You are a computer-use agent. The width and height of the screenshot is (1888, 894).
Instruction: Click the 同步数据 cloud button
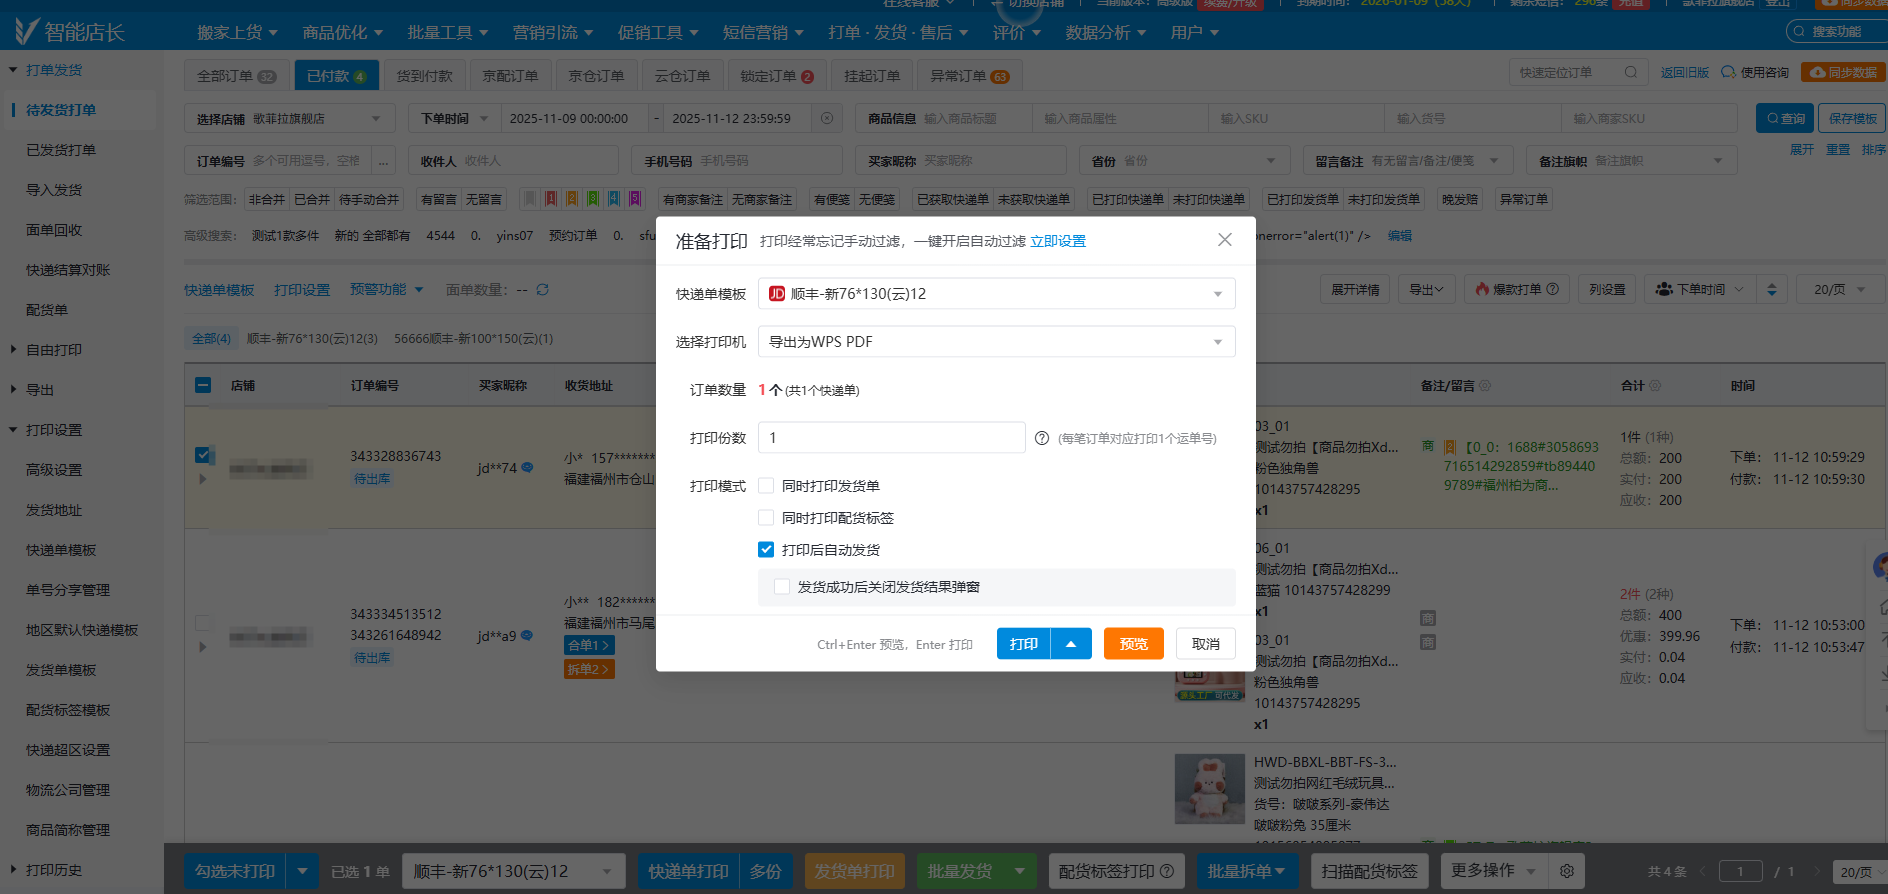(x=1843, y=73)
